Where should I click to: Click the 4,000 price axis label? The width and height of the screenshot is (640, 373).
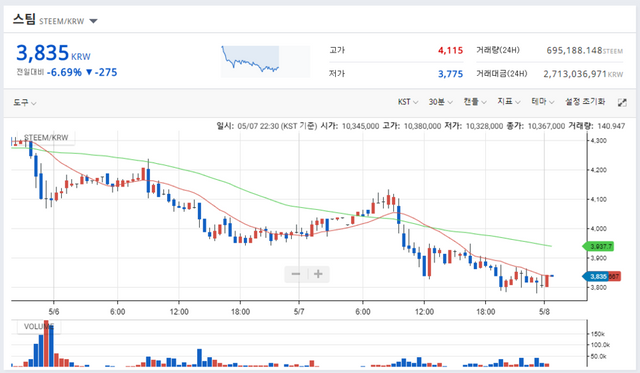[598, 229]
